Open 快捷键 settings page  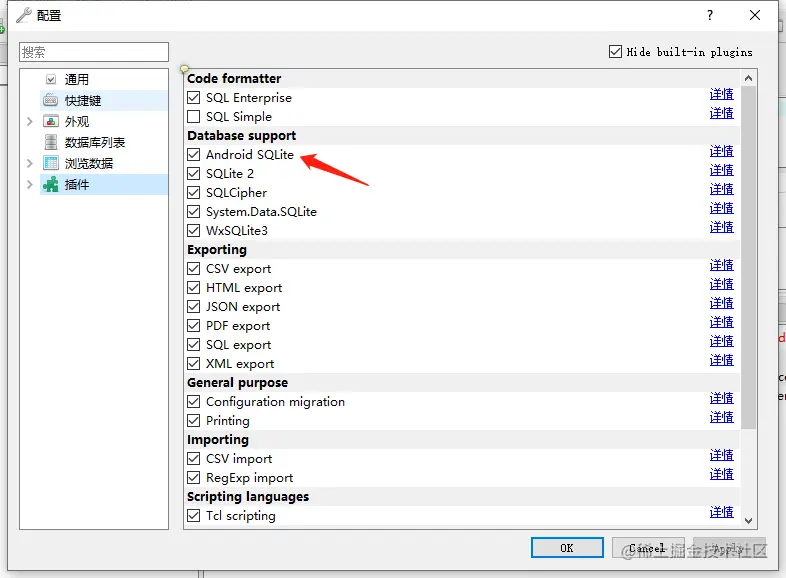point(83,100)
